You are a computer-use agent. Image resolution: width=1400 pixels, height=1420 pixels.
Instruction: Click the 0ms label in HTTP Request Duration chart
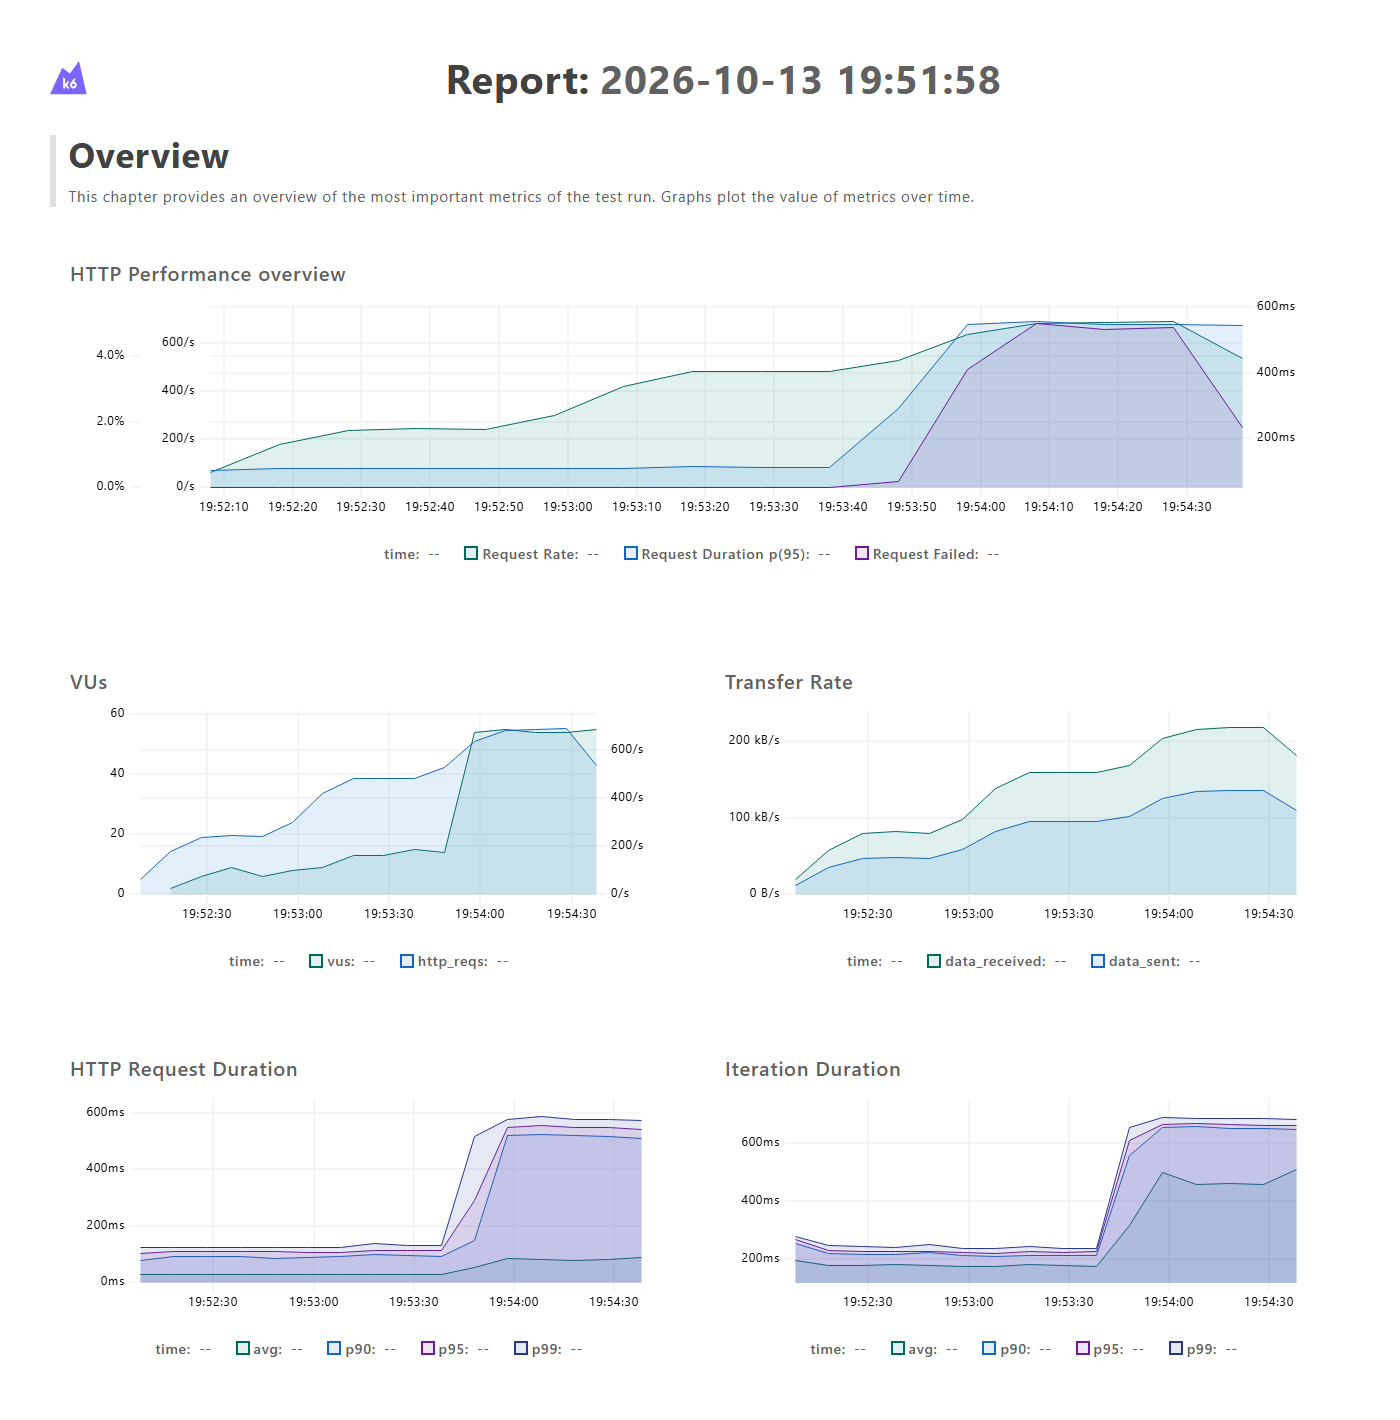(x=113, y=1281)
